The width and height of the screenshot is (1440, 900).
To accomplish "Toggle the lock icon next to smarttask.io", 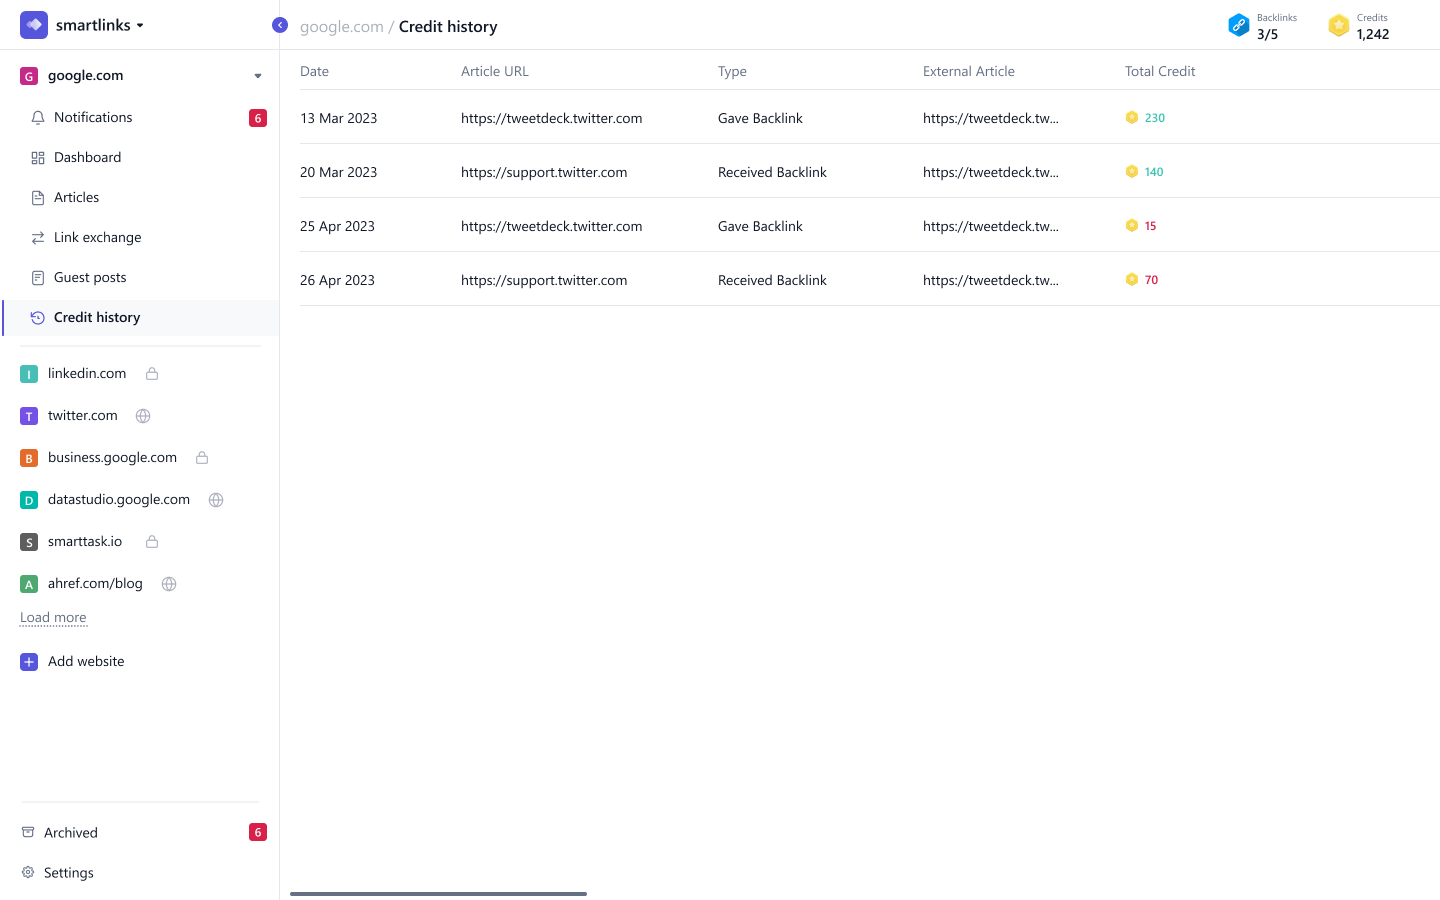I will 152,542.
